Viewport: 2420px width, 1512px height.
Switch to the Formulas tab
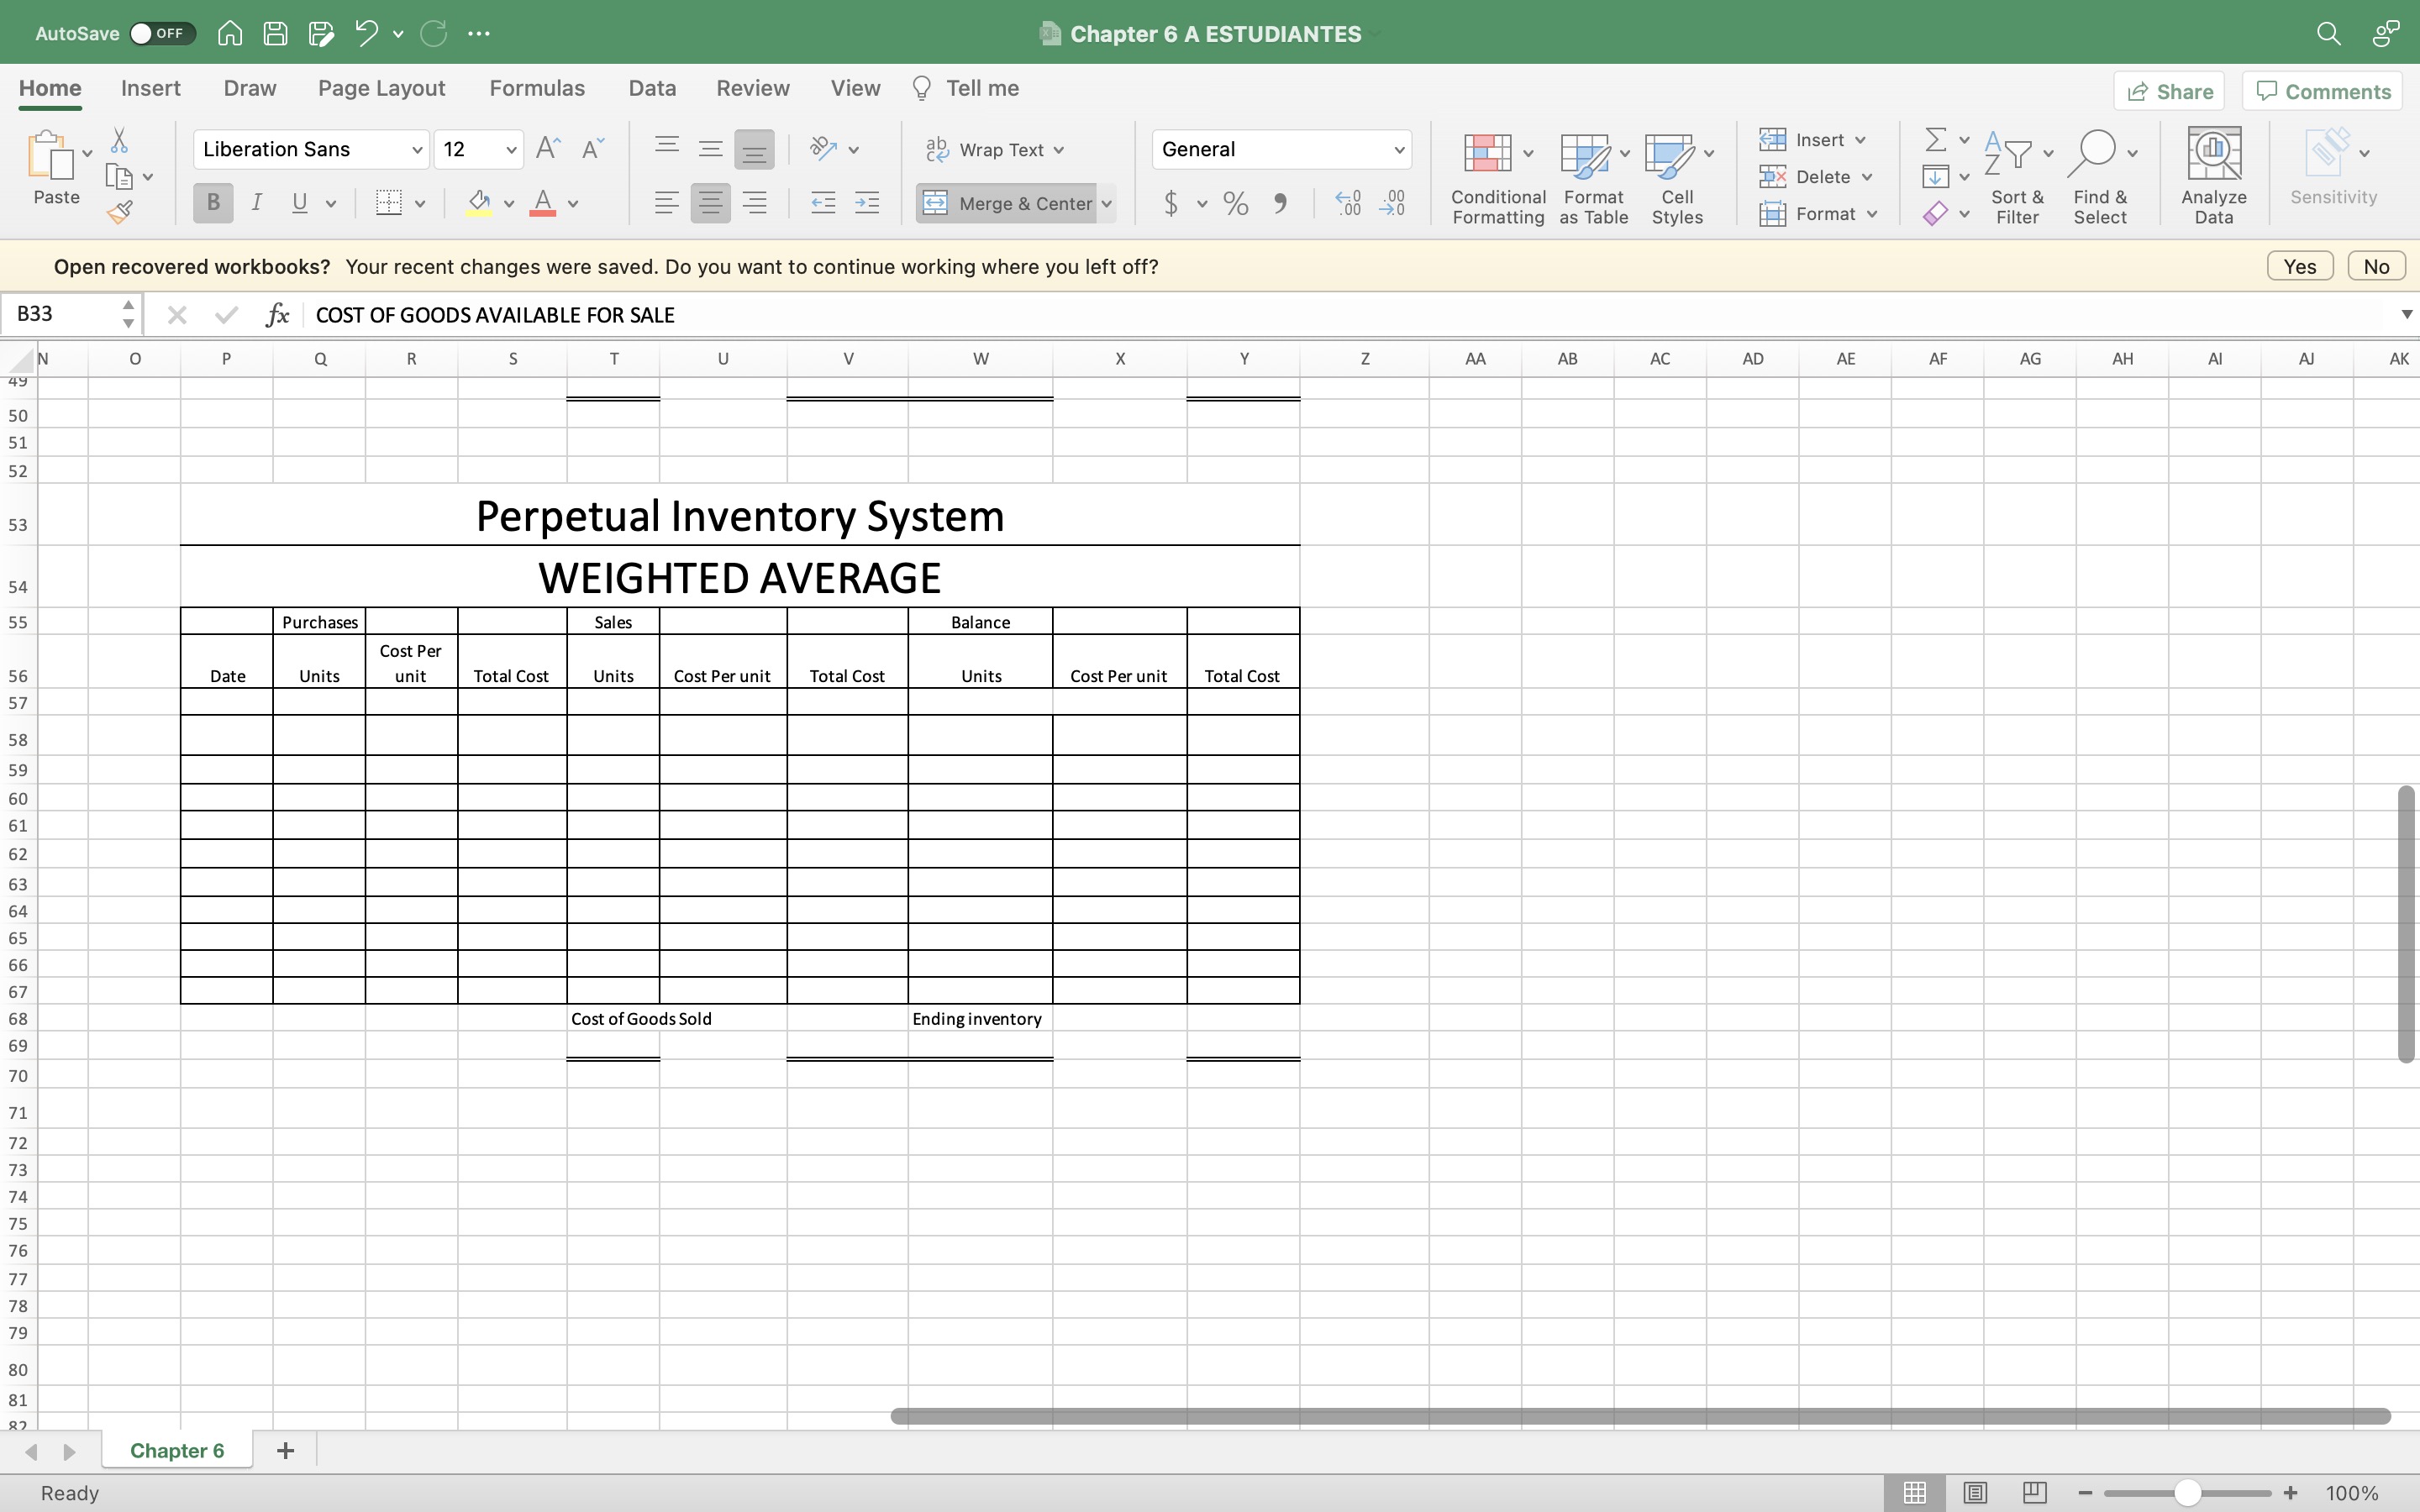[x=536, y=88]
